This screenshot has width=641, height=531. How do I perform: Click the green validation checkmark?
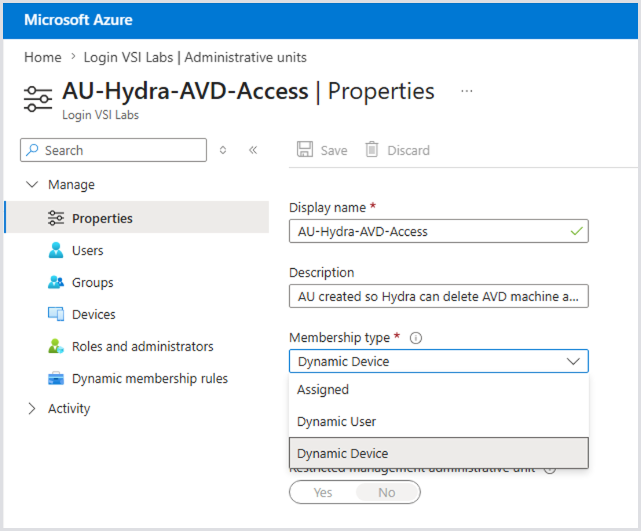(576, 231)
